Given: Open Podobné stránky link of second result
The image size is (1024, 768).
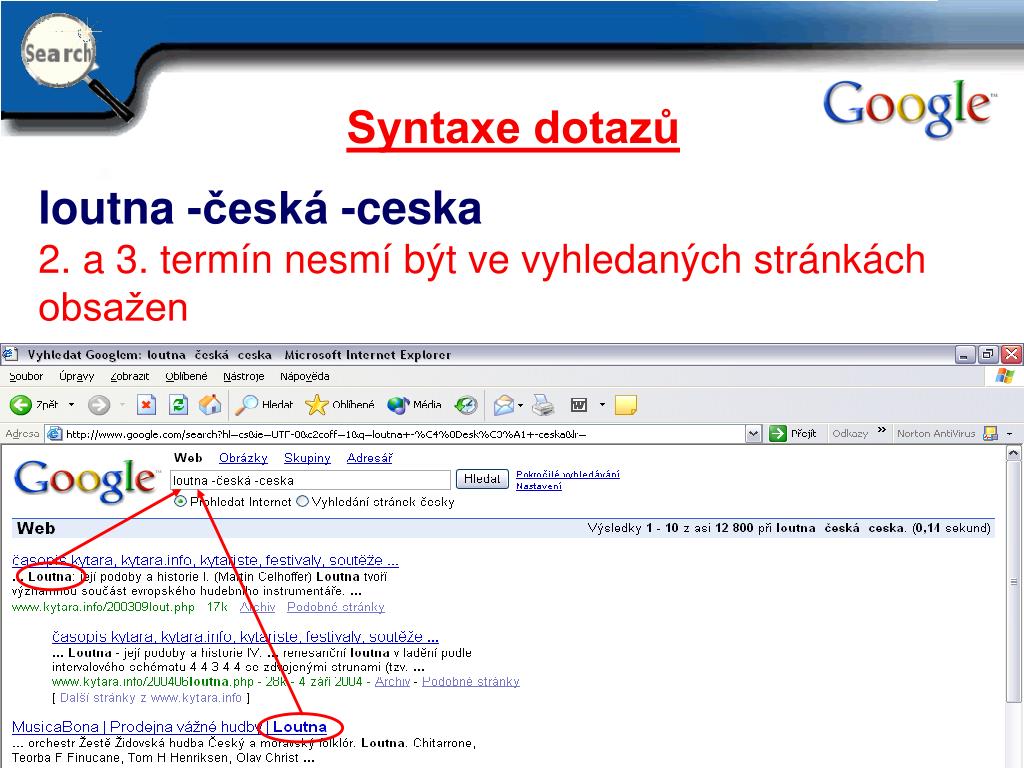Looking at the screenshot, I should [x=470, y=681].
